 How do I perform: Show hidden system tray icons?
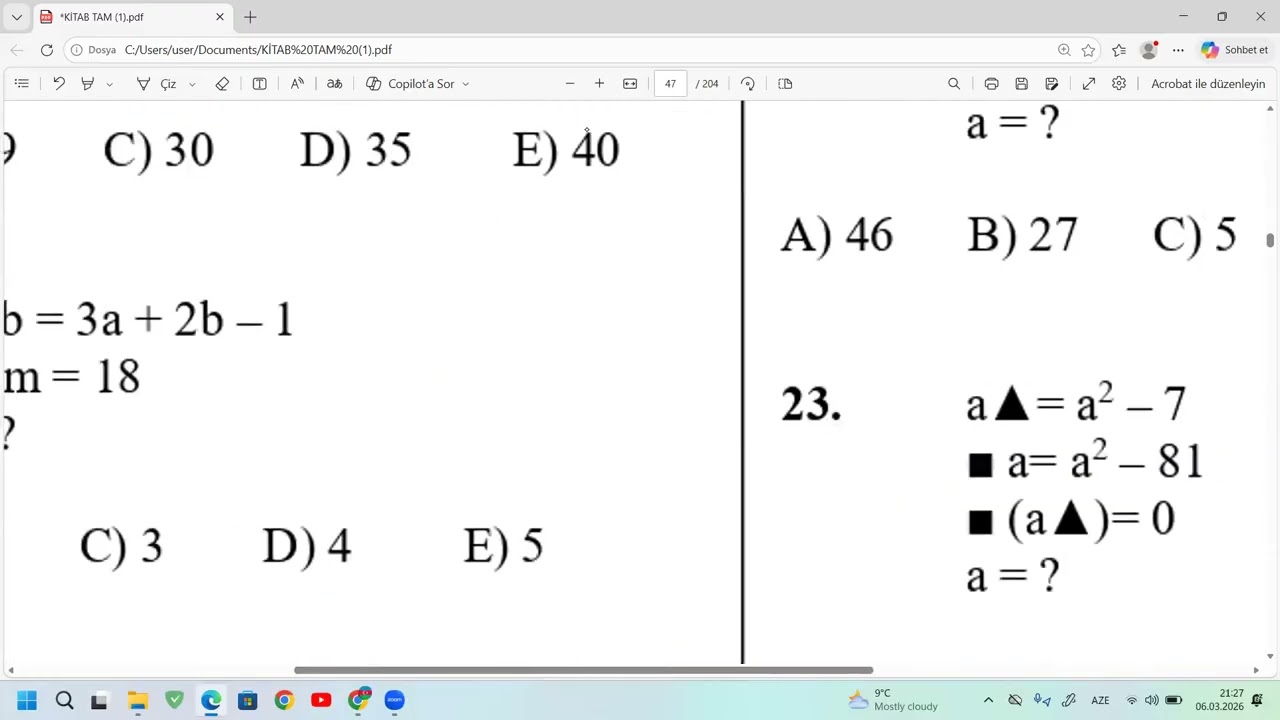(x=988, y=700)
